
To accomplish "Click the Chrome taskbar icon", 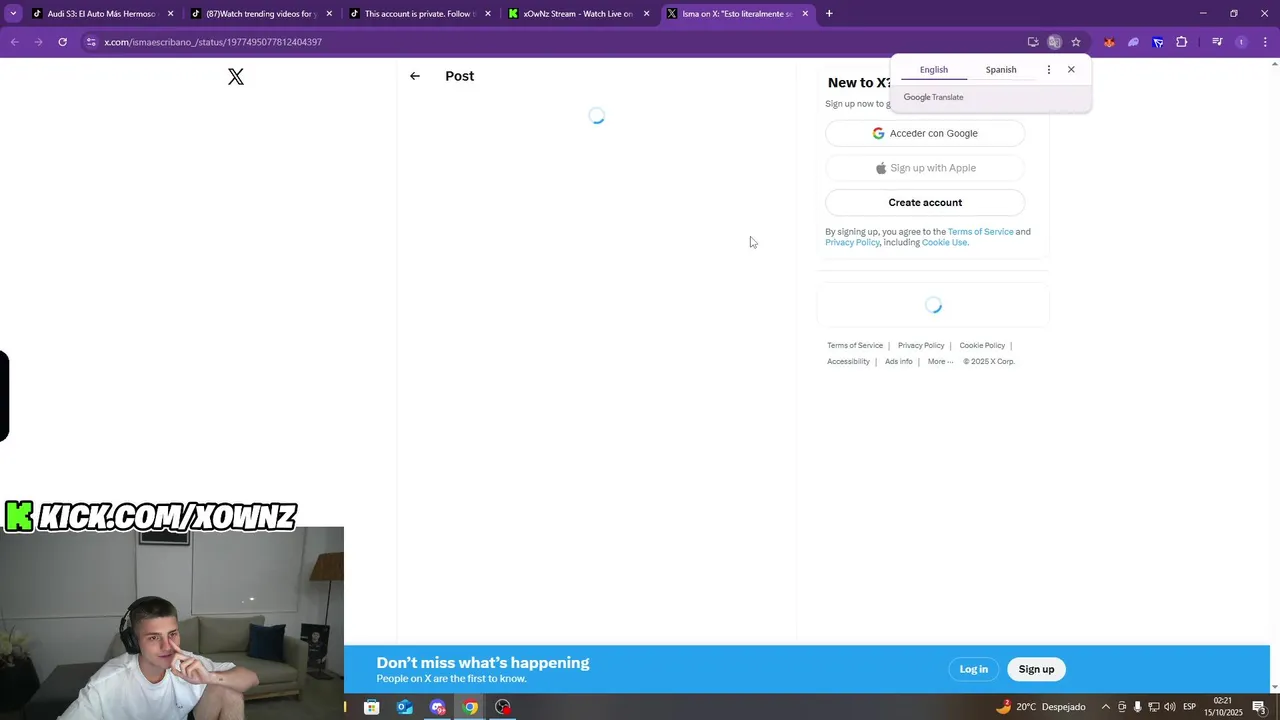I will coord(470,707).
